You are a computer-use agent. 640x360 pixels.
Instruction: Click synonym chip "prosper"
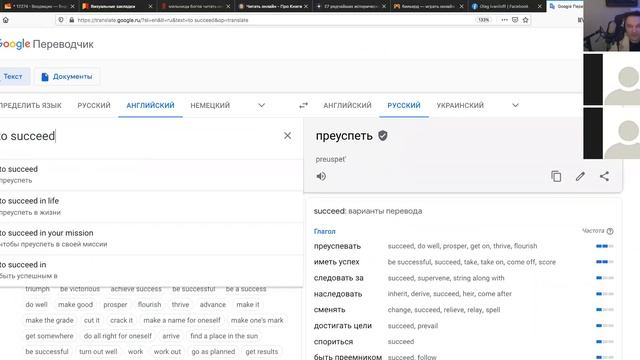(115, 304)
